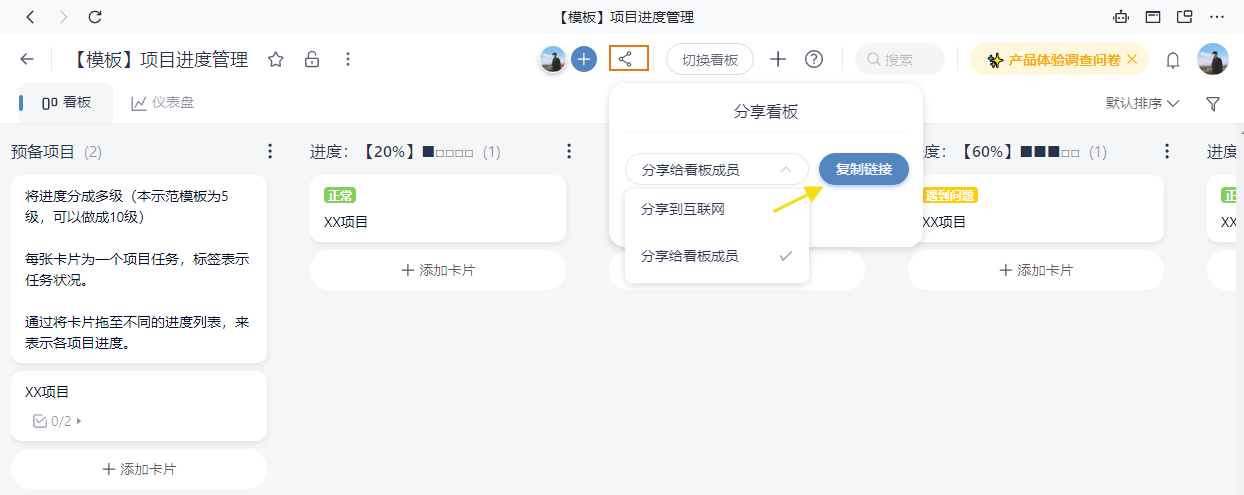This screenshot has height=495, width=1244.
Task: Click the 复制链接 button
Action: click(x=863, y=169)
